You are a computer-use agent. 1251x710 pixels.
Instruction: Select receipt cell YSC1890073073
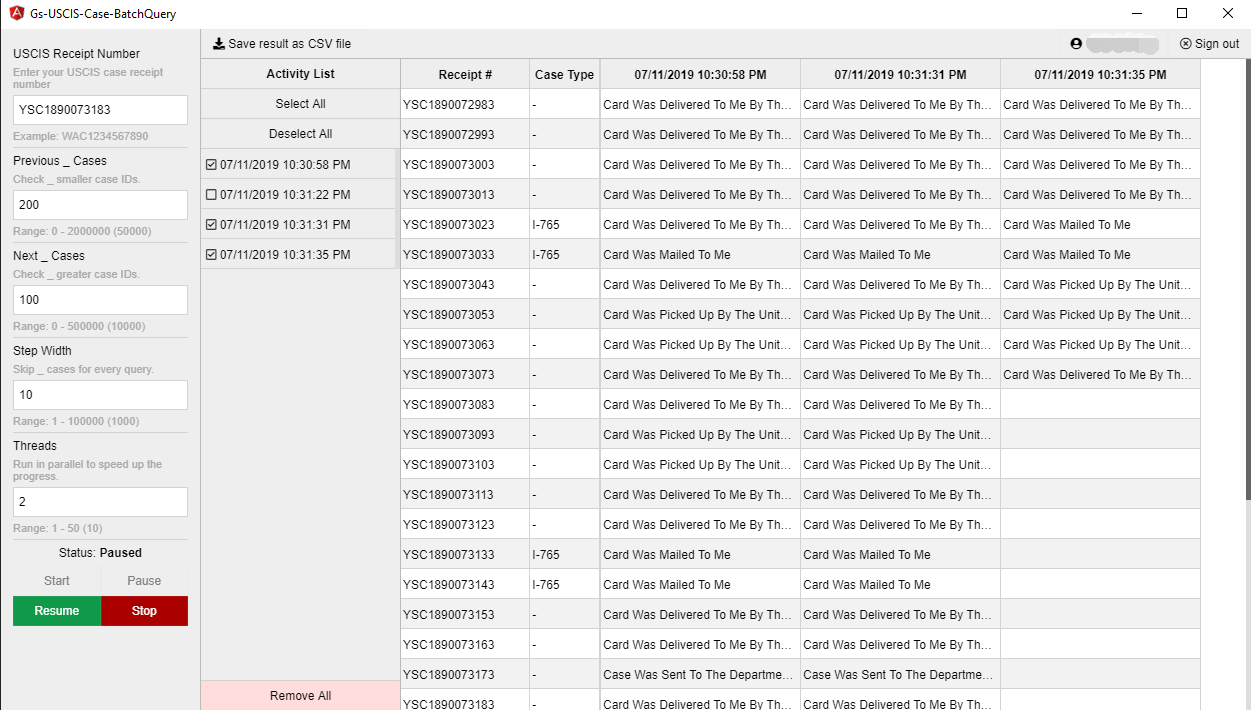tap(465, 375)
